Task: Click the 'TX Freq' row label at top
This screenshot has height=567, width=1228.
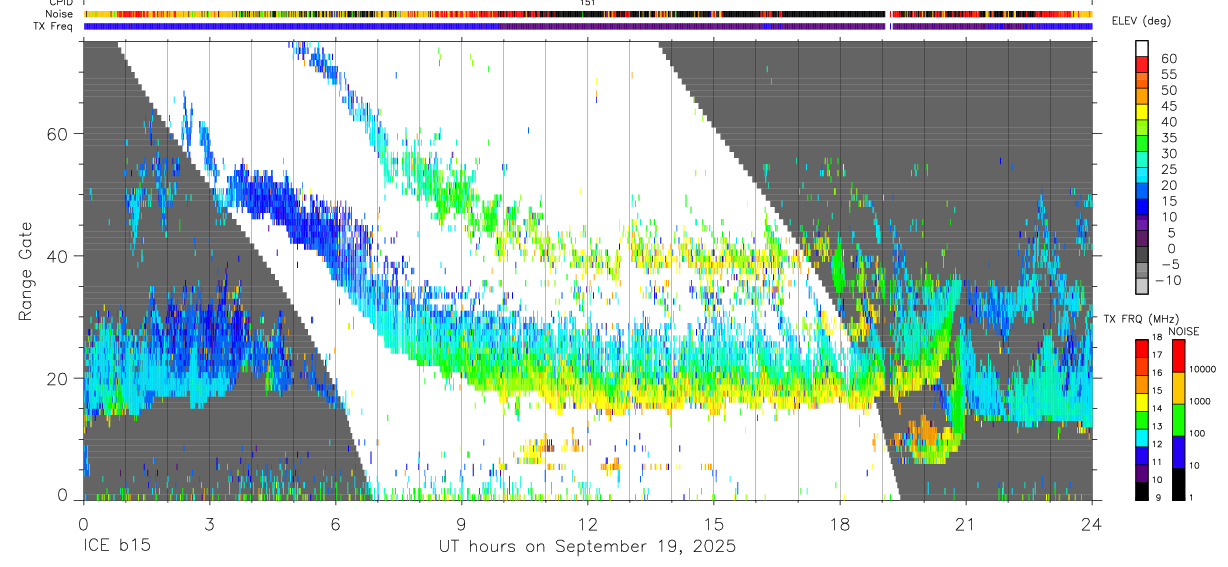Action: [x=54, y=26]
